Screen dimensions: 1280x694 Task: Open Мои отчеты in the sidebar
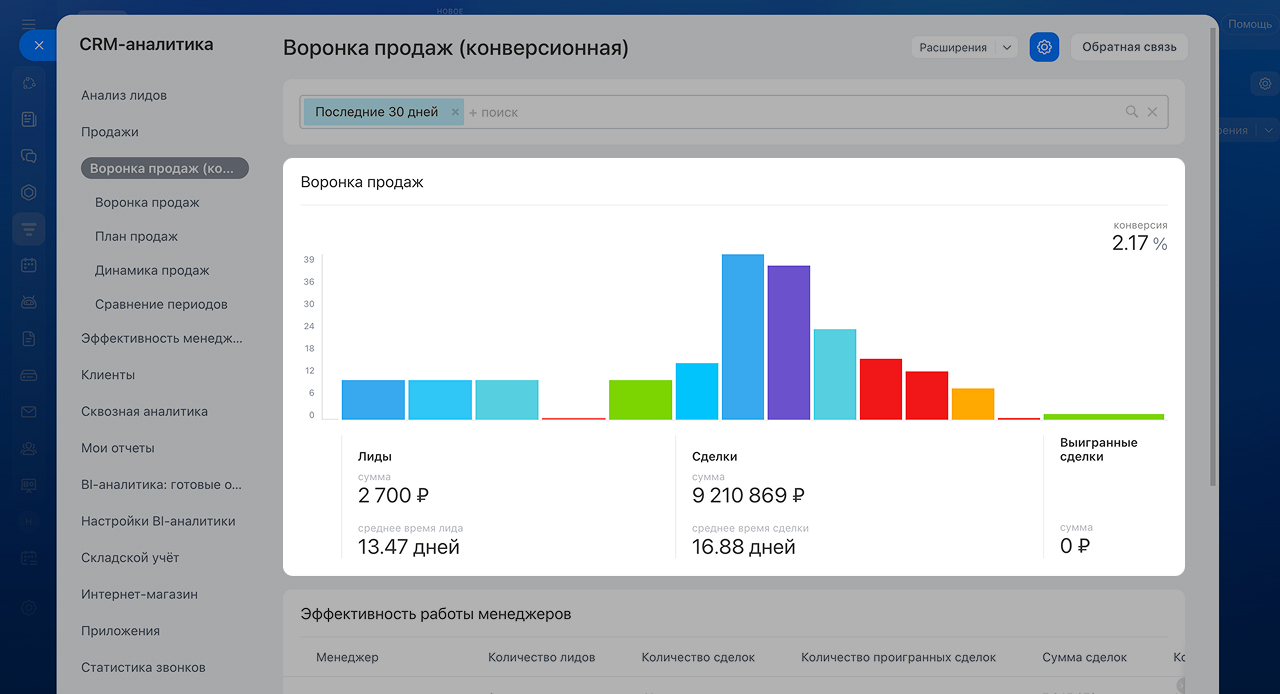[118, 448]
